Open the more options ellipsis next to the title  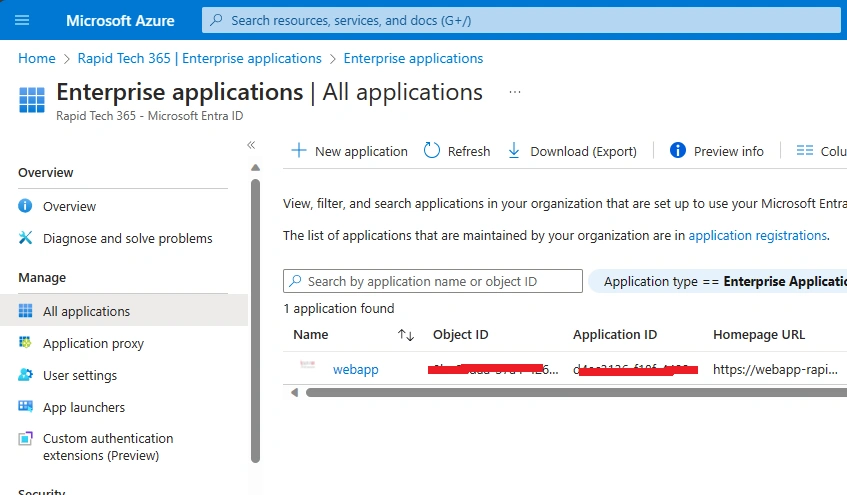coord(515,92)
